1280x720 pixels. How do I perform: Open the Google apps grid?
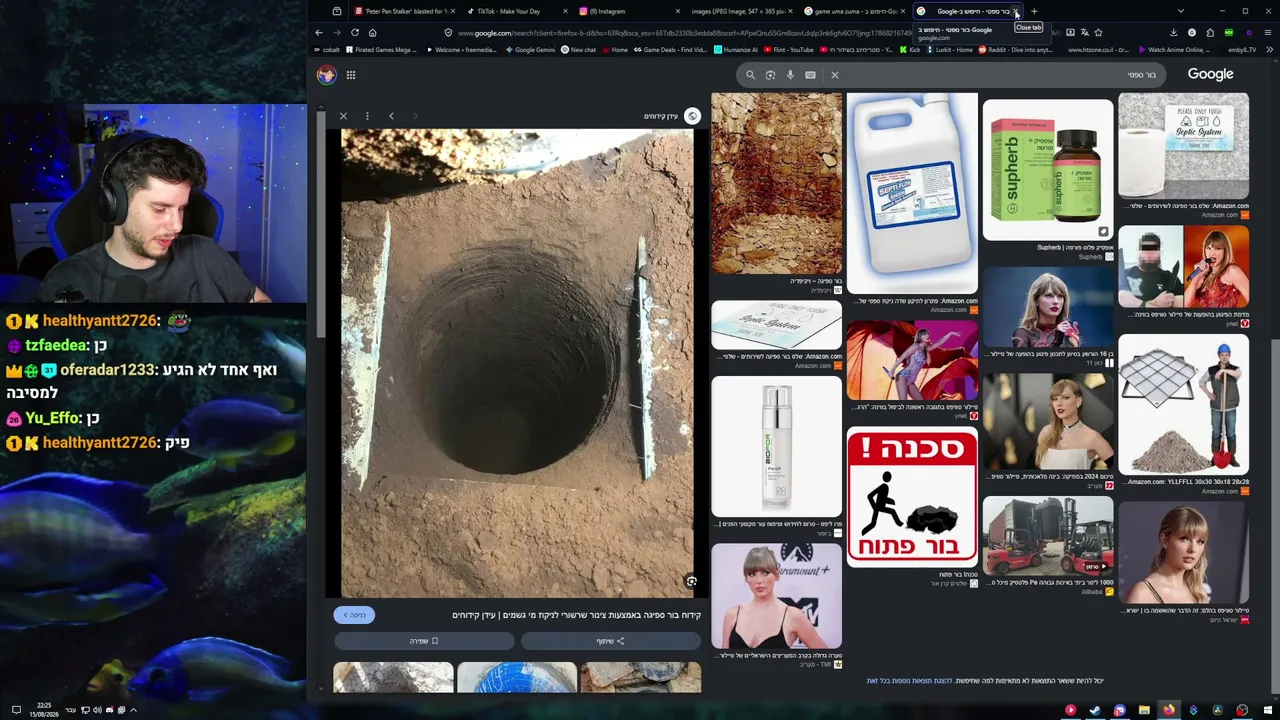[x=351, y=75]
